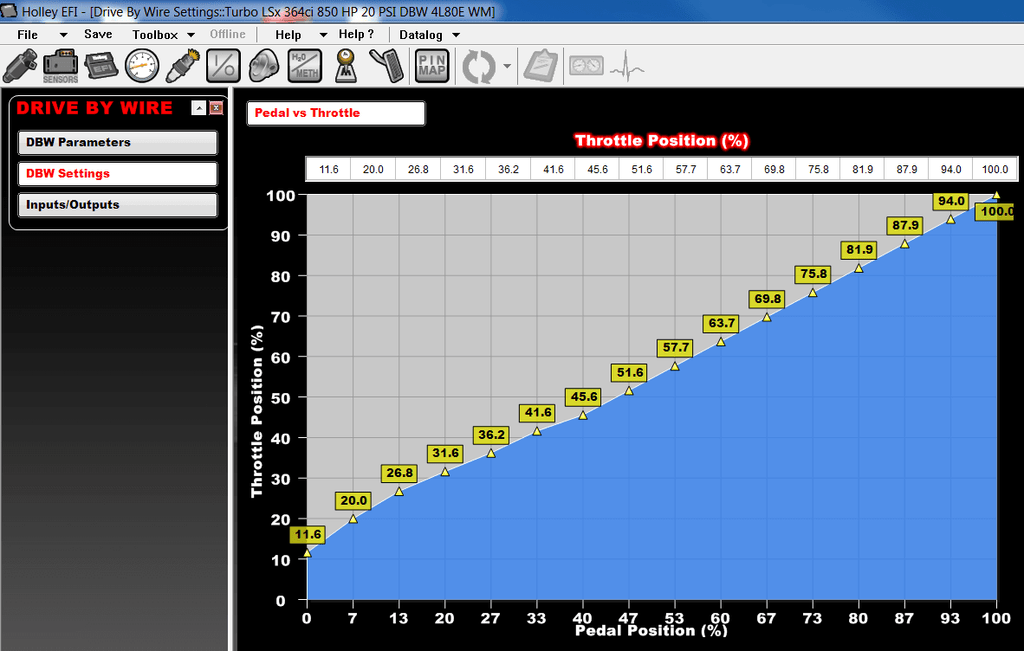This screenshot has height=651, width=1024.
Task: Open the Inputs/Outputs section
Action: click(118, 205)
